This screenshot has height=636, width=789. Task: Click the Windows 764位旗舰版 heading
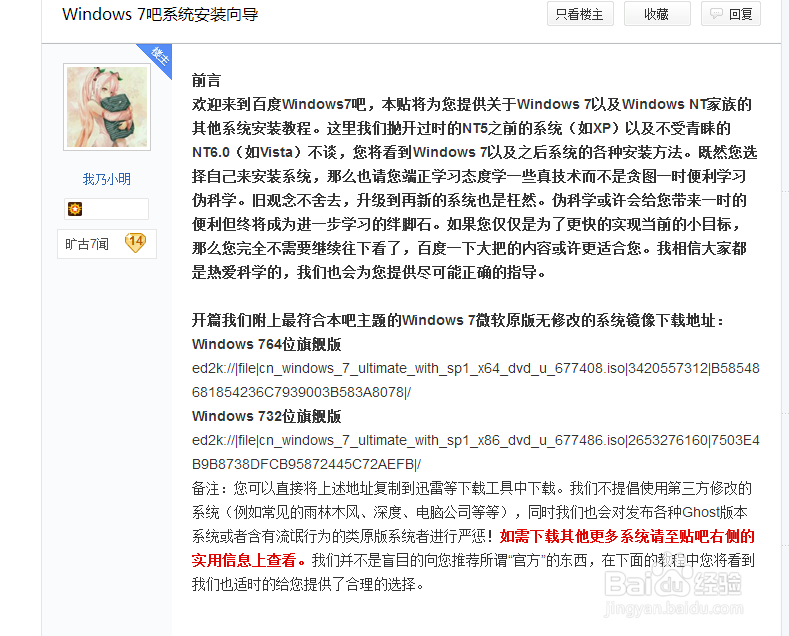pos(267,344)
